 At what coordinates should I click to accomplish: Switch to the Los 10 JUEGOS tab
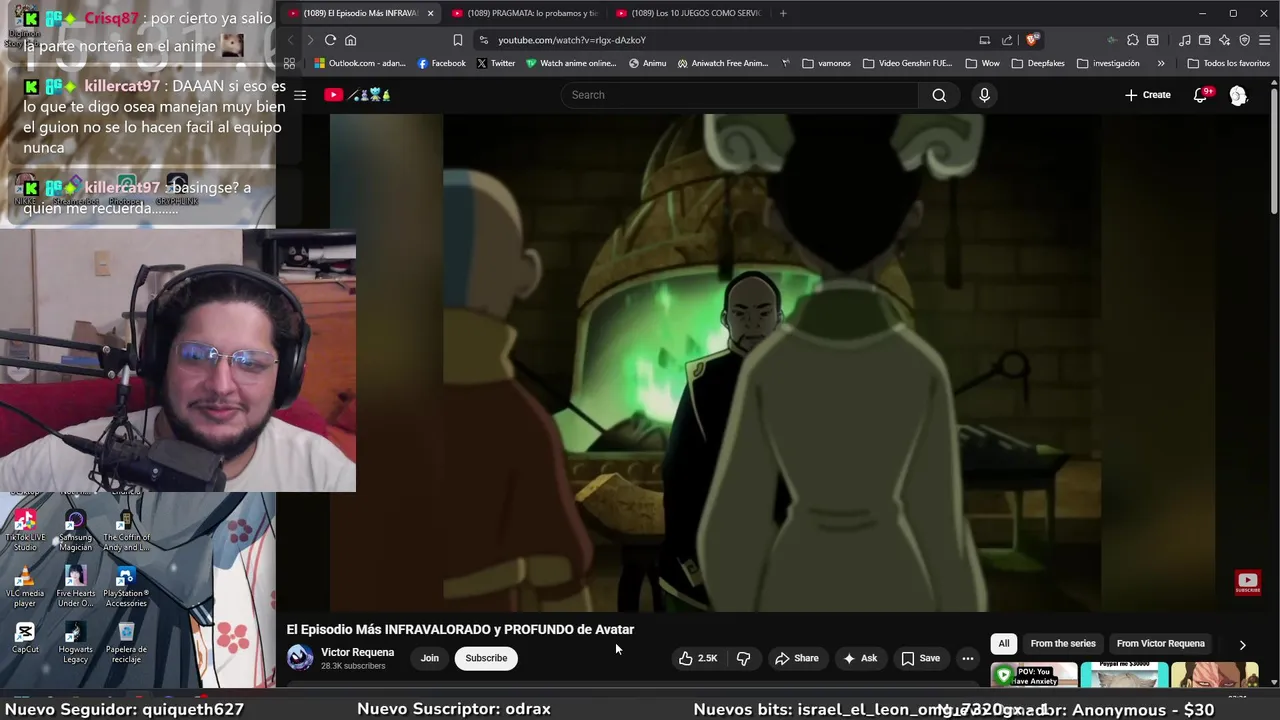[690, 13]
